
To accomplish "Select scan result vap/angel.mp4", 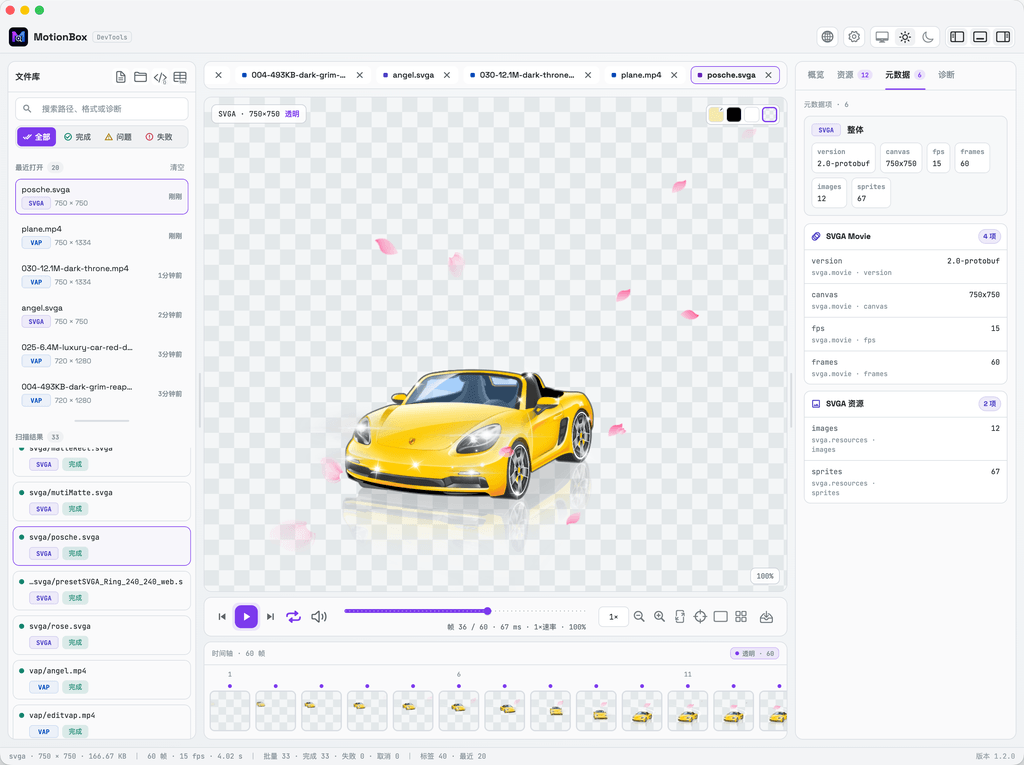I will pyautogui.click(x=102, y=679).
